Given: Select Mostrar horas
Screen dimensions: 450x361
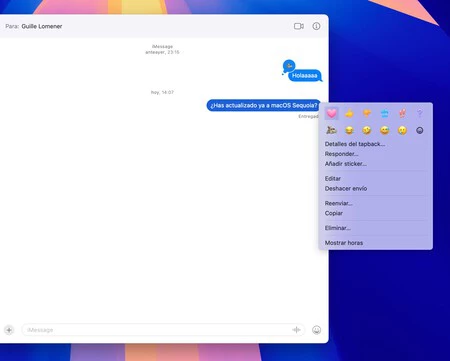Looking at the screenshot, I should (344, 243).
